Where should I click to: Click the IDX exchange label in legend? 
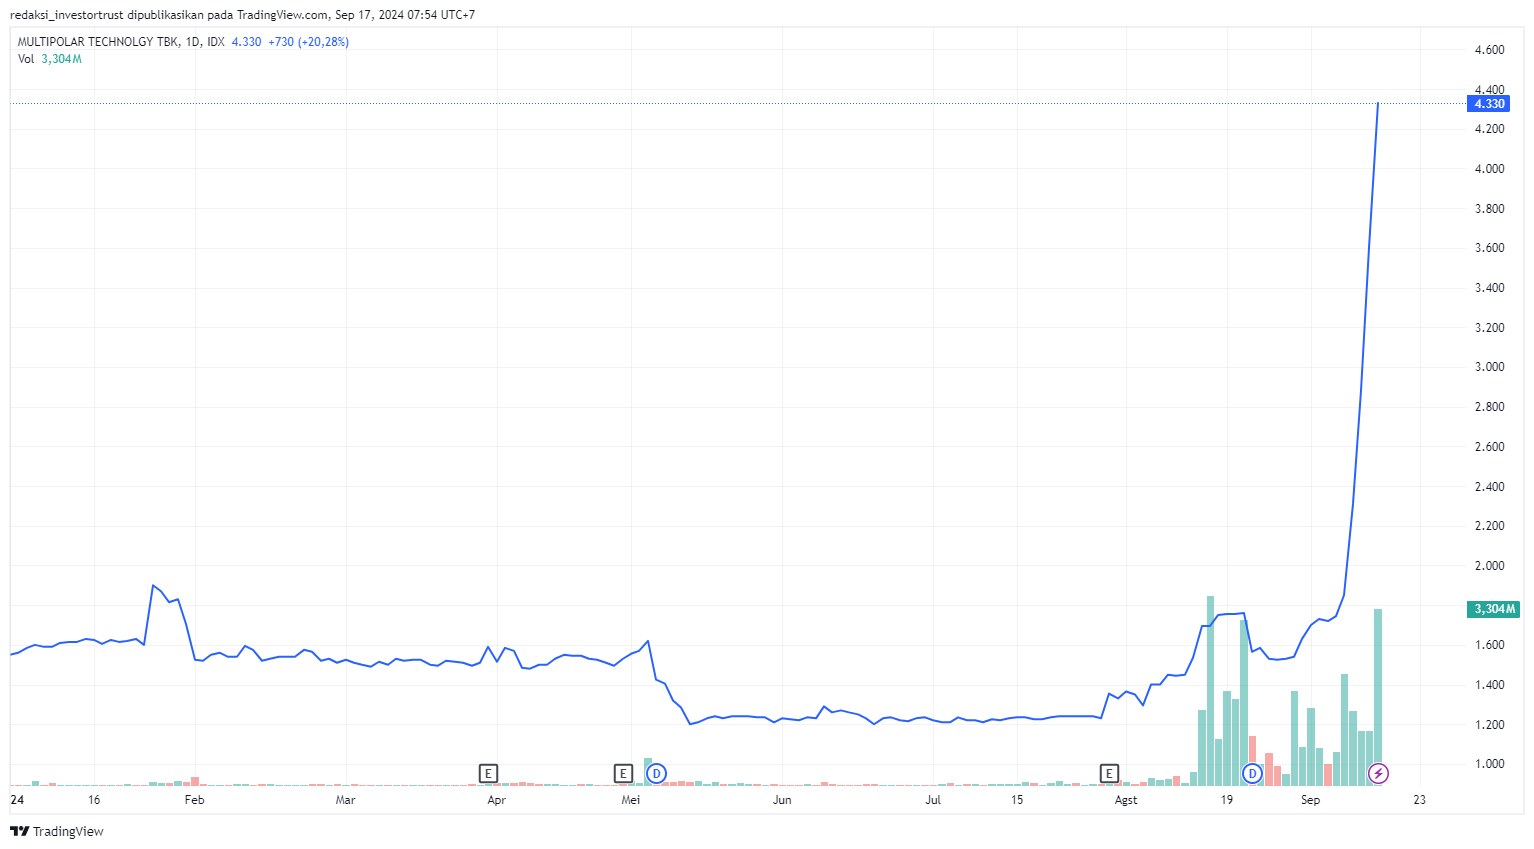click(x=216, y=42)
